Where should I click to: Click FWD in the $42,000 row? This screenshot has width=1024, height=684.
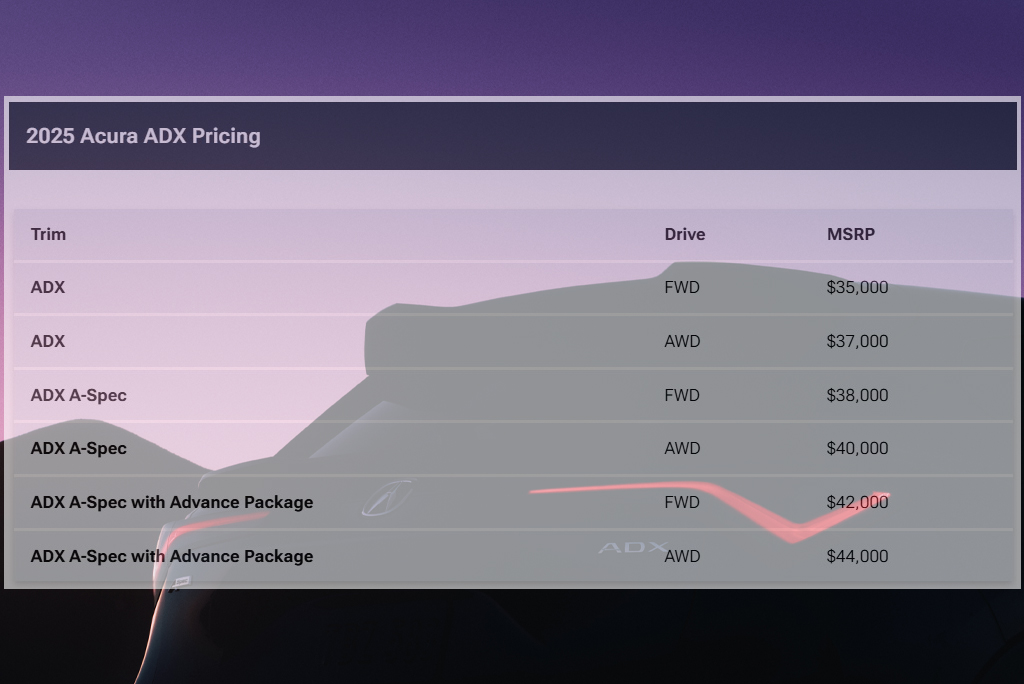tap(682, 502)
